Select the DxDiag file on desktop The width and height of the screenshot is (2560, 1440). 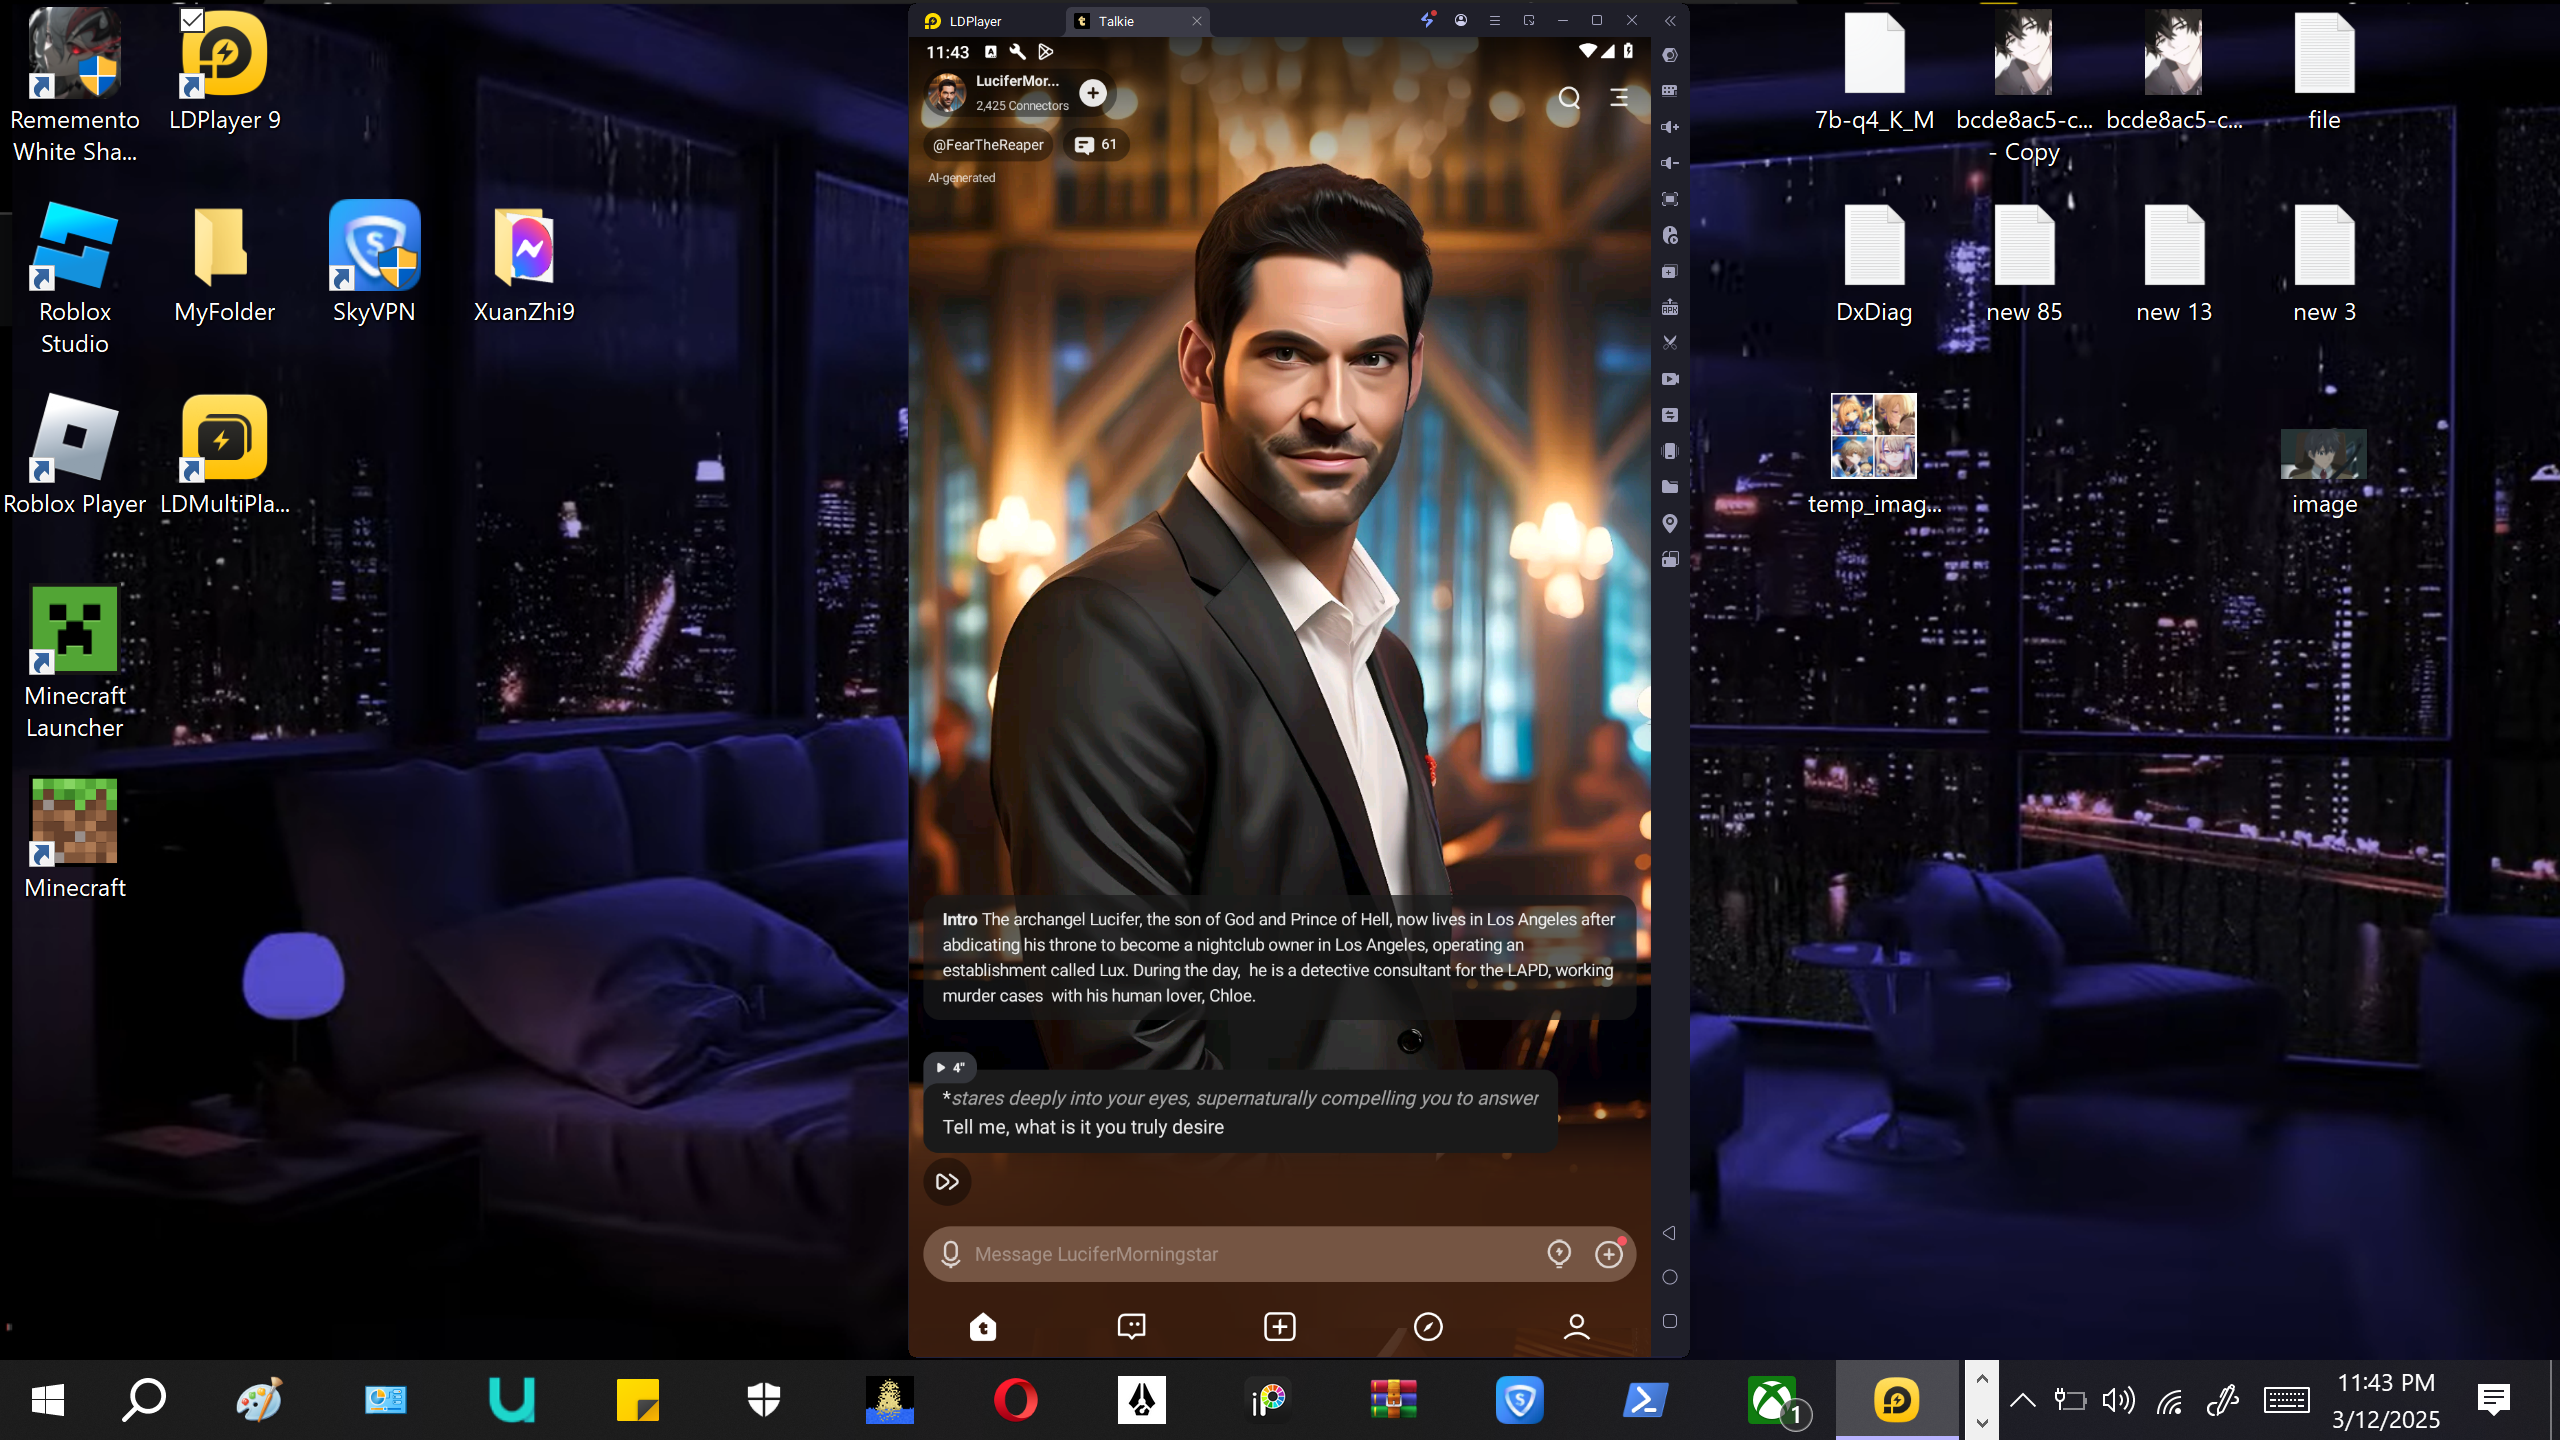pyautogui.click(x=1874, y=262)
